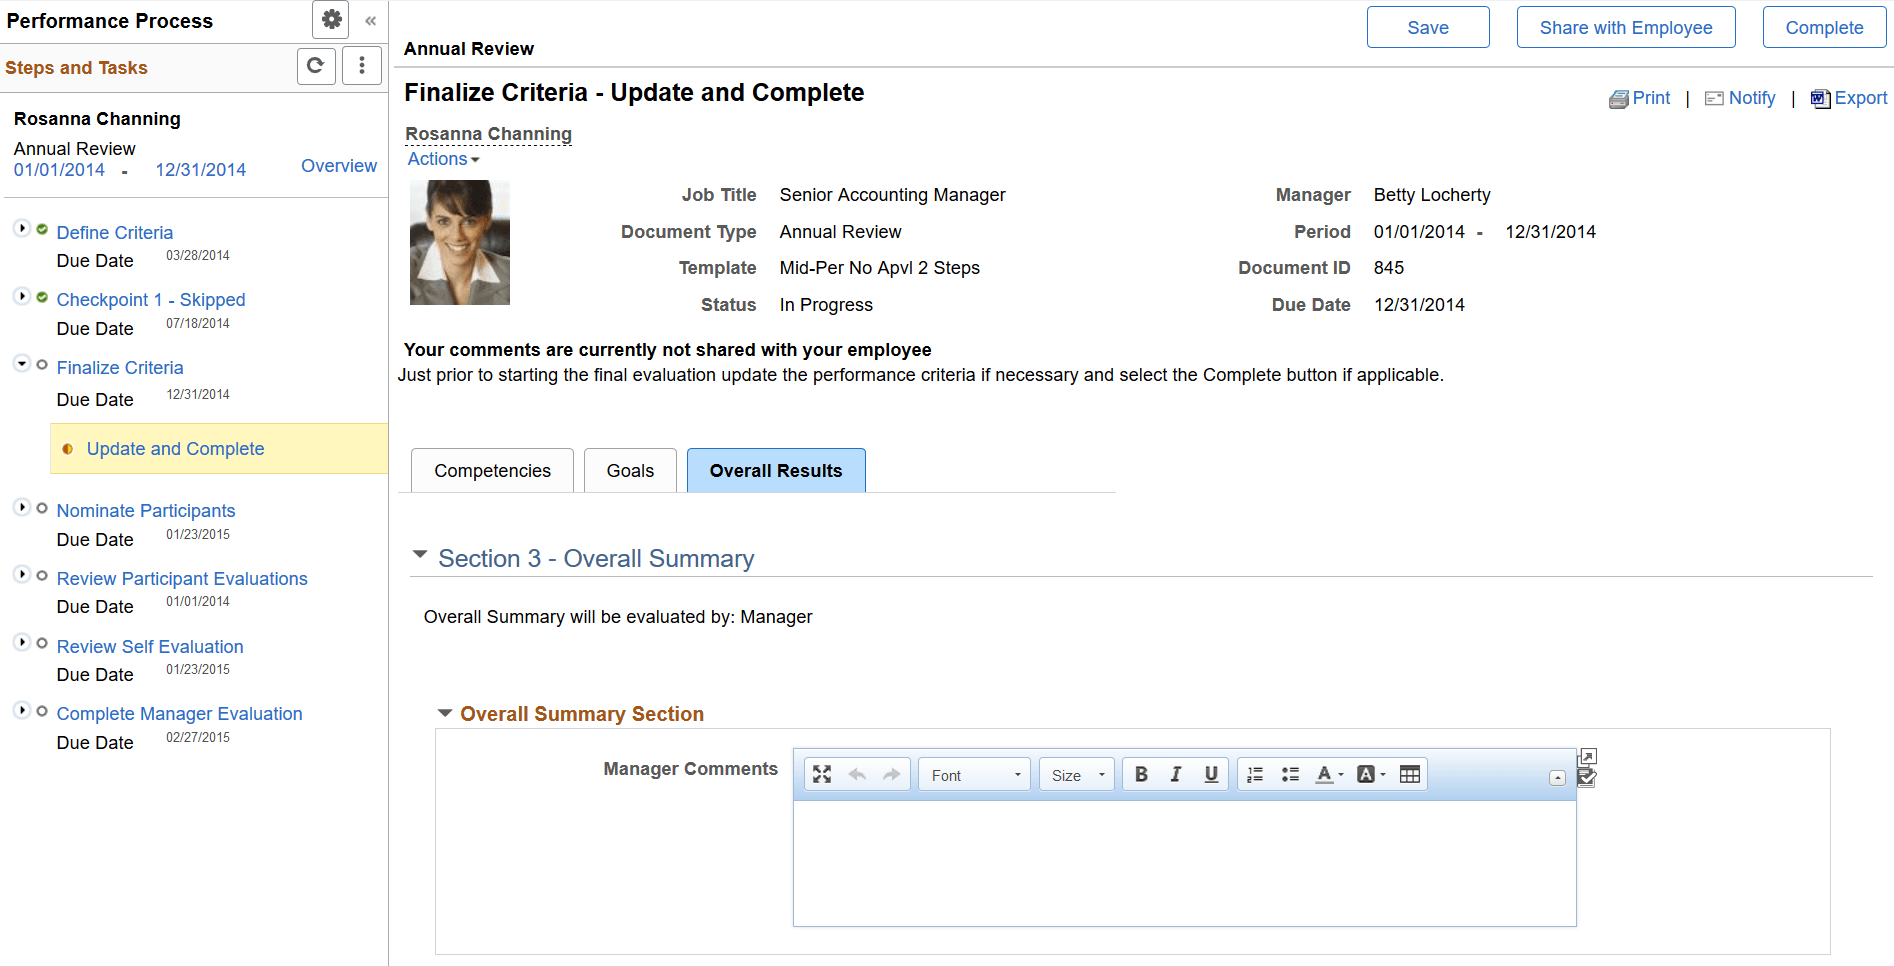Switch to the Competencies tab
This screenshot has width=1894, height=966.
[x=491, y=470]
